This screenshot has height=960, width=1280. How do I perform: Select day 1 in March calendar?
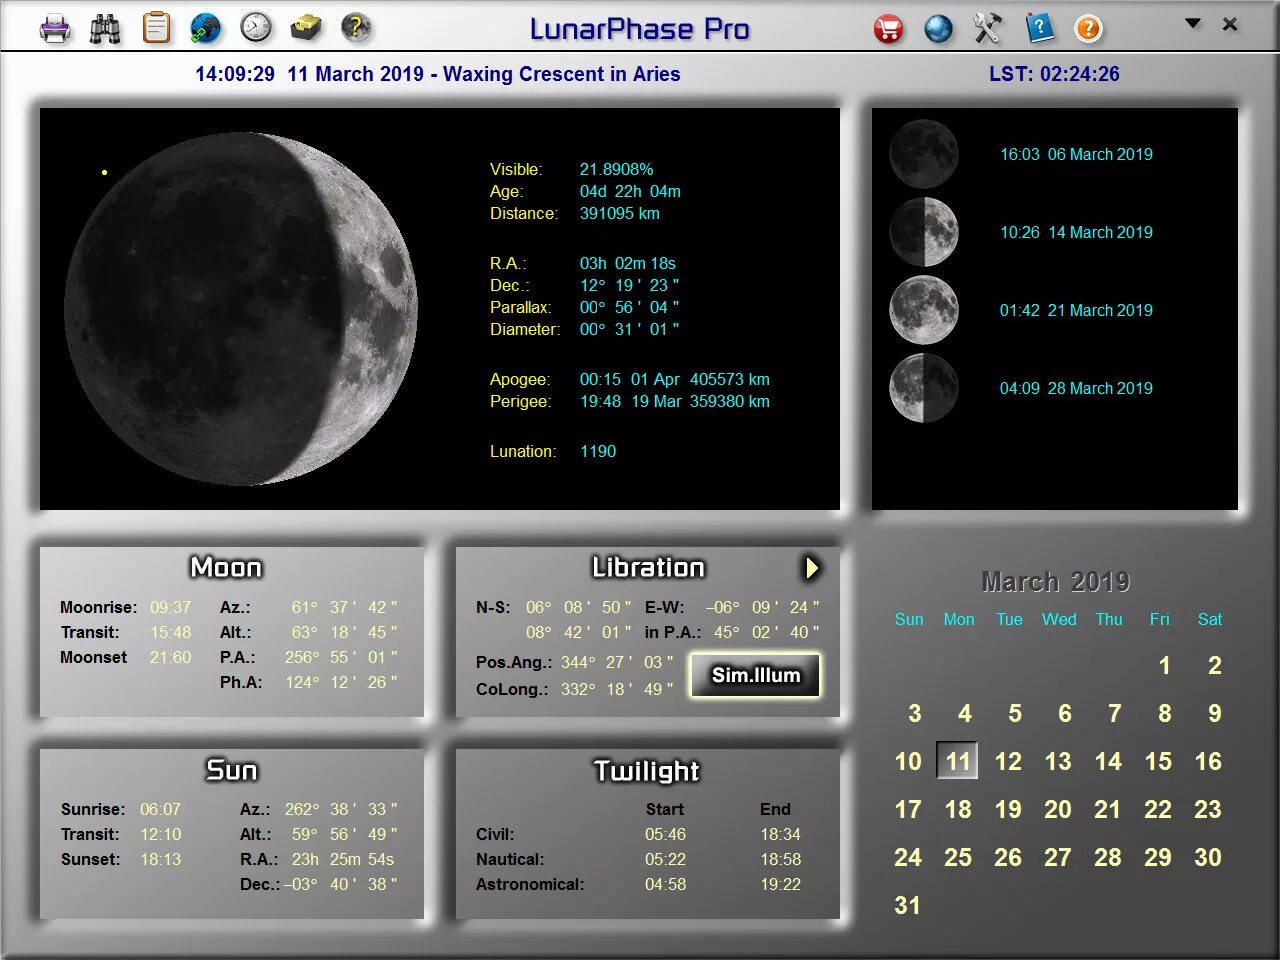1164,665
